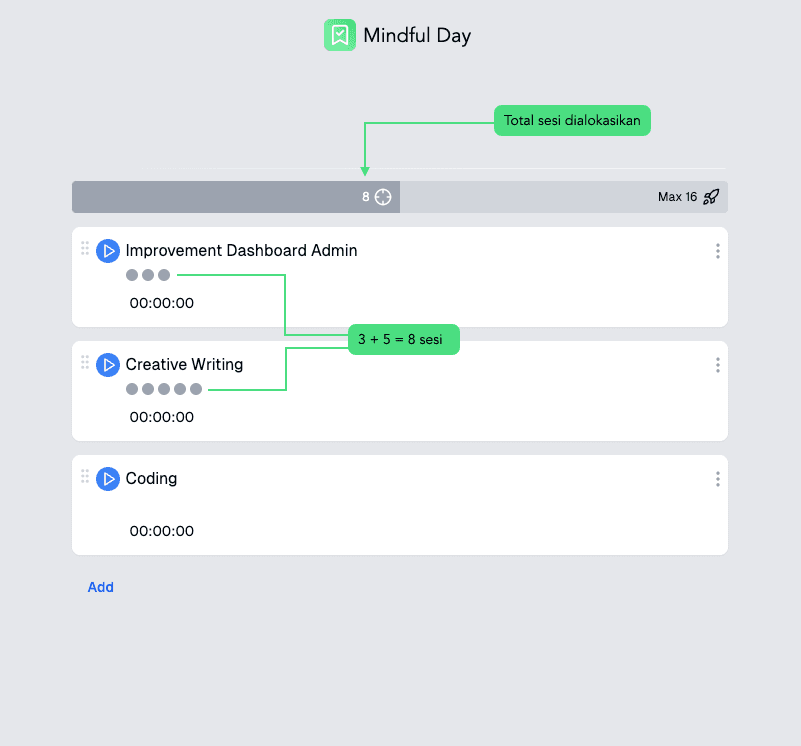The image size is (801, 746).
Task: Click the Coding task drag handle
Action: click(85, 476)
